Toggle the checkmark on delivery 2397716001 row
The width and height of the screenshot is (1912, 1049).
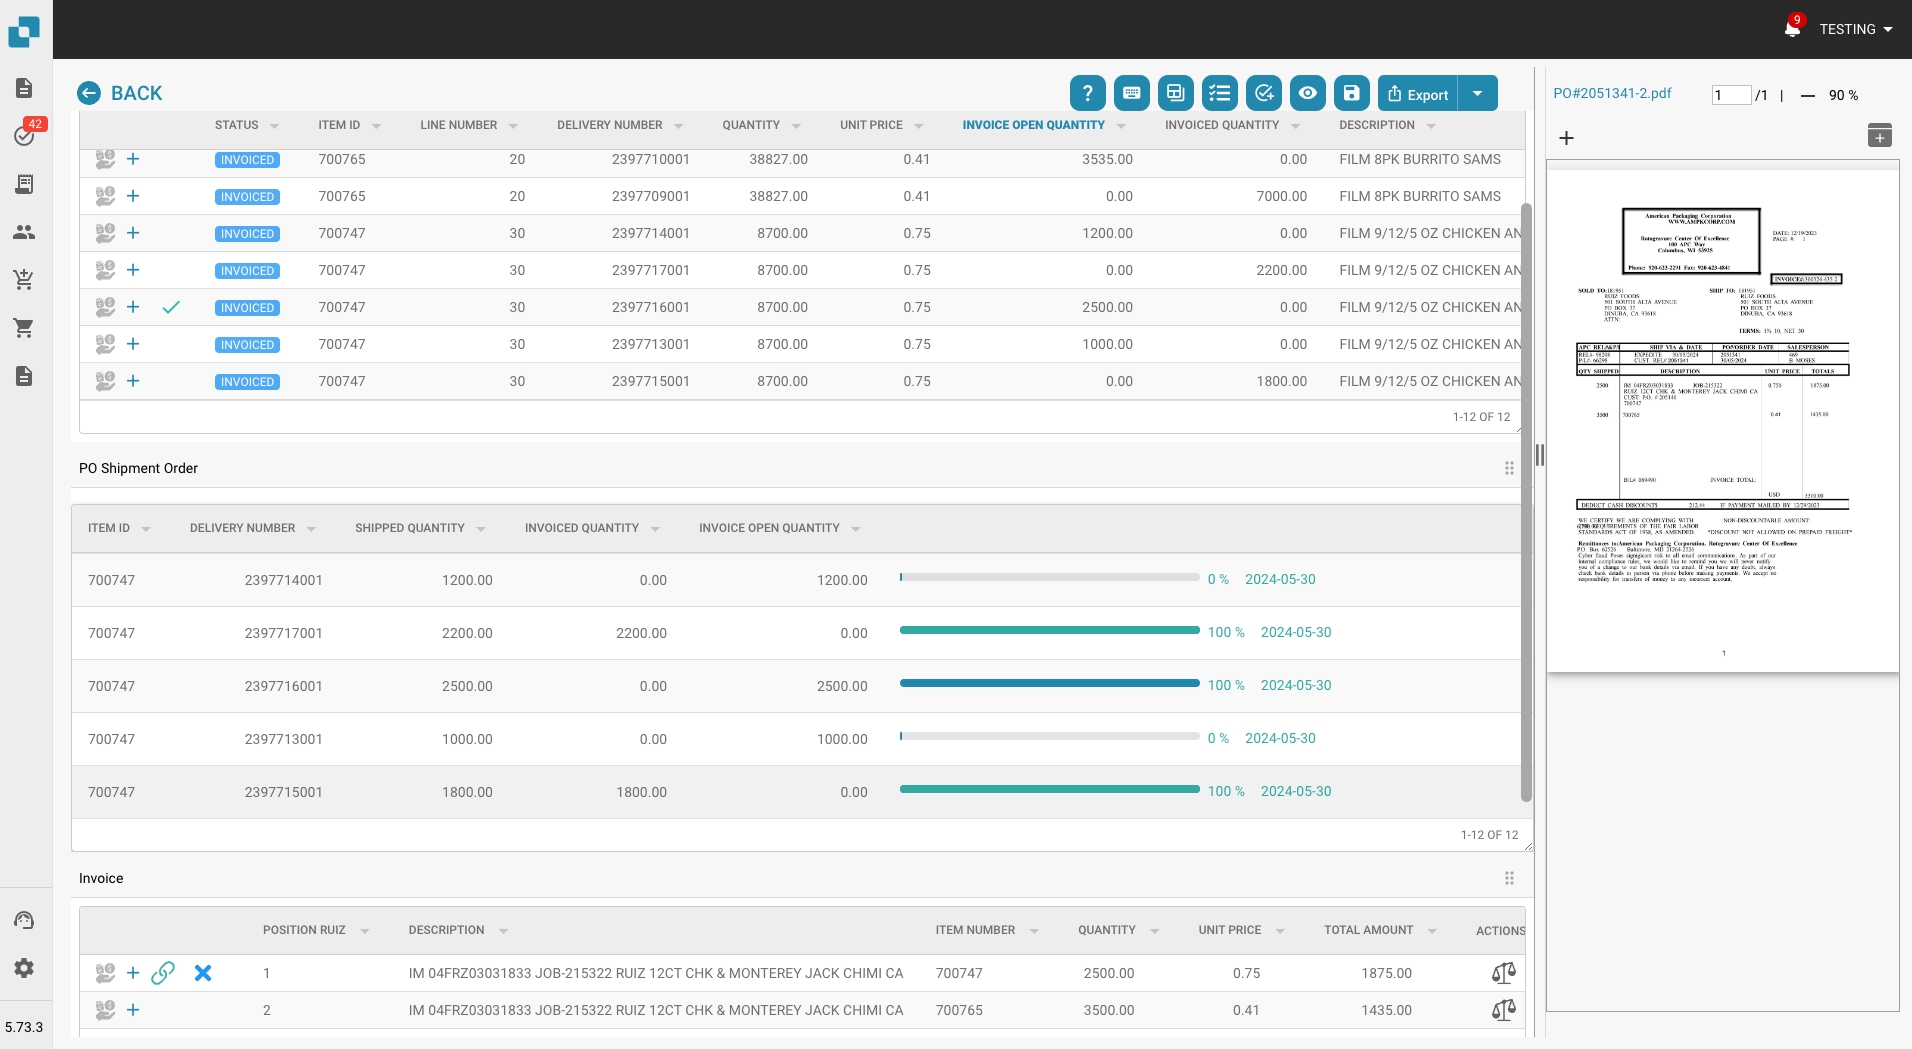171,307
